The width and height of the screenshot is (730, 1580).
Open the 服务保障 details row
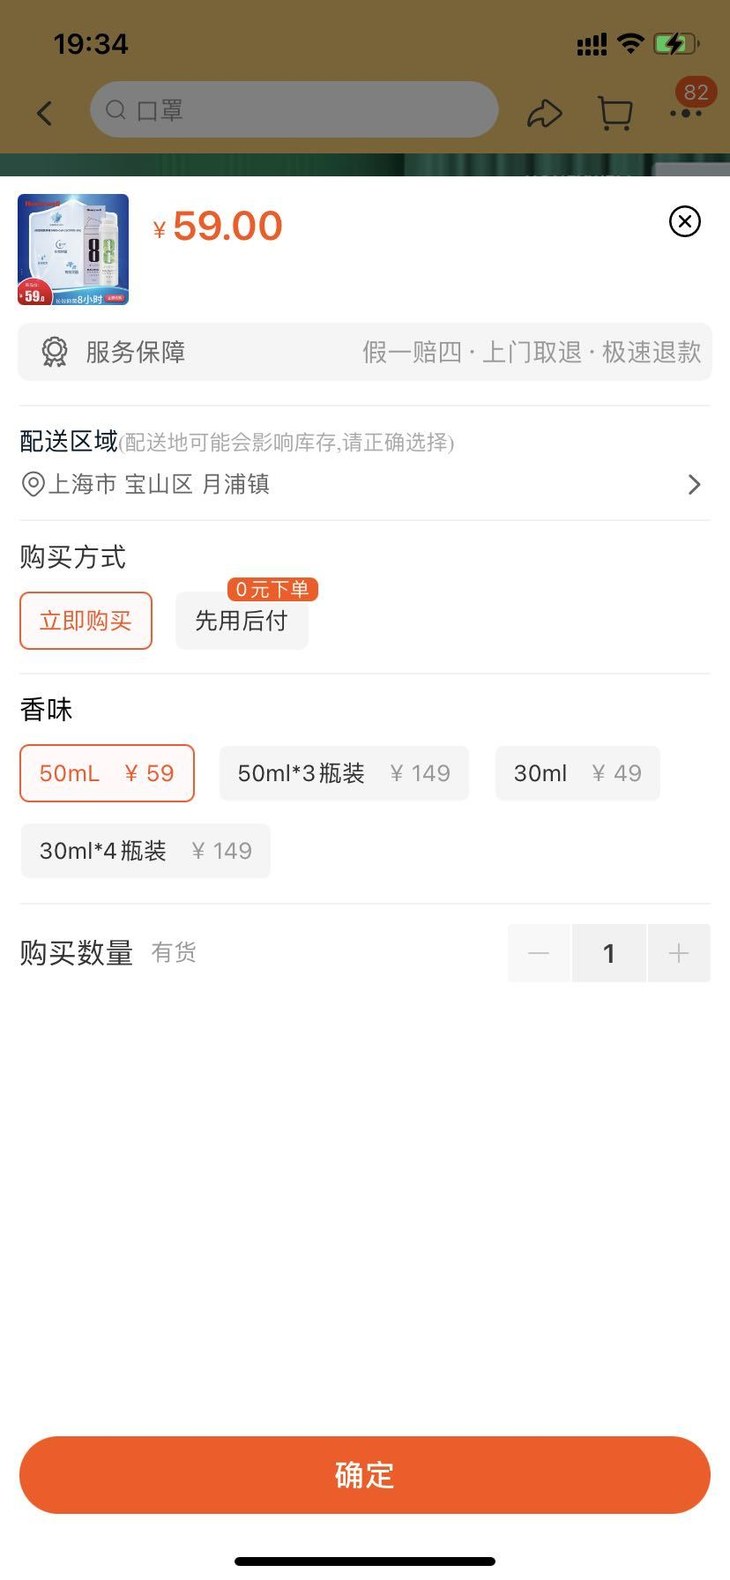click(x=365, y=352)
